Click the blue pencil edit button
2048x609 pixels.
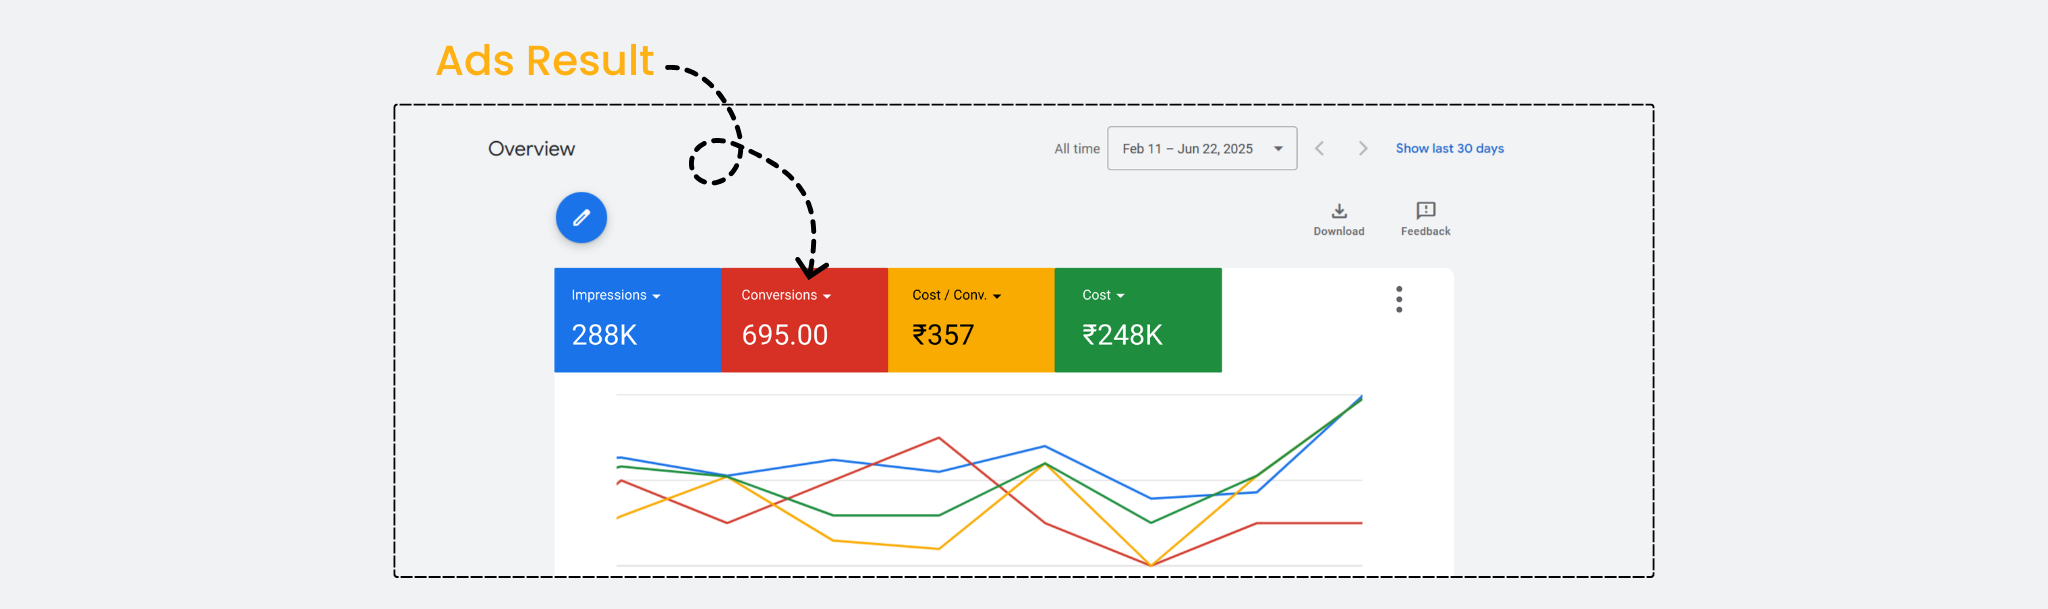pos(581,218)
